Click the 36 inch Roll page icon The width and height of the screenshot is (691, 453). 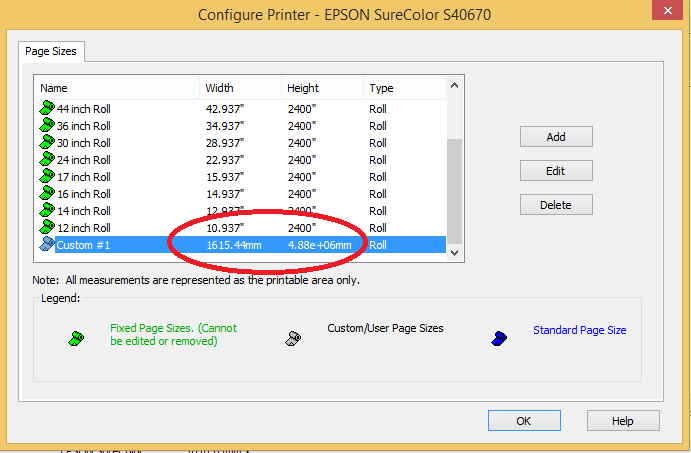point(46,126)
